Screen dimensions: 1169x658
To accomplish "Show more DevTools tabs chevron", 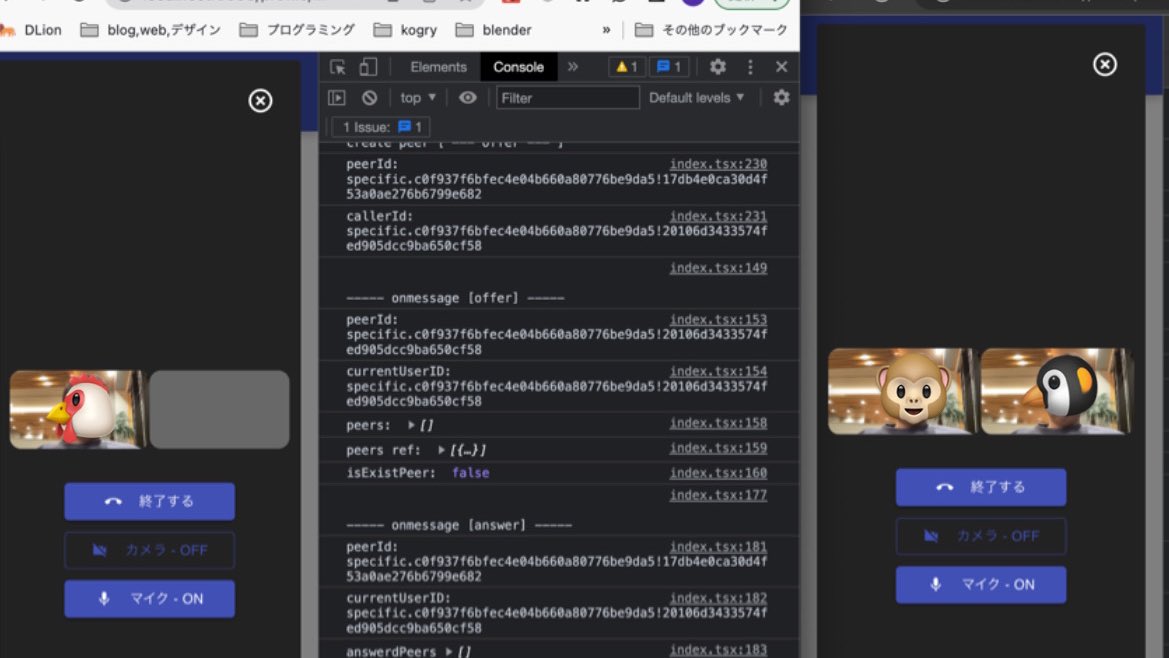I will click(573, 67).
